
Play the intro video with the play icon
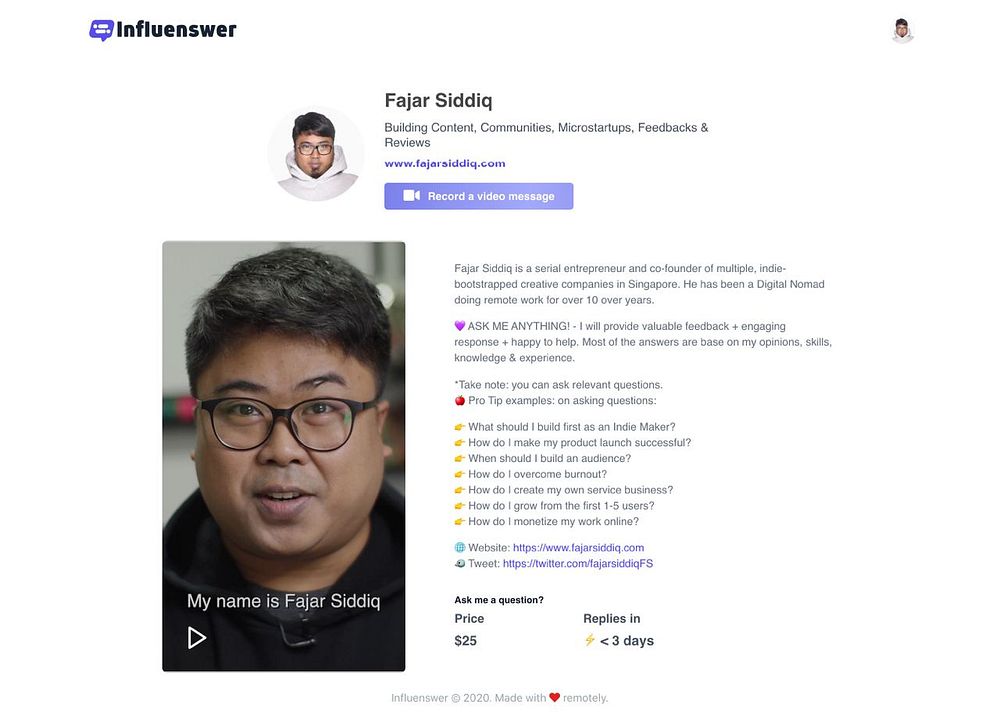196,638
